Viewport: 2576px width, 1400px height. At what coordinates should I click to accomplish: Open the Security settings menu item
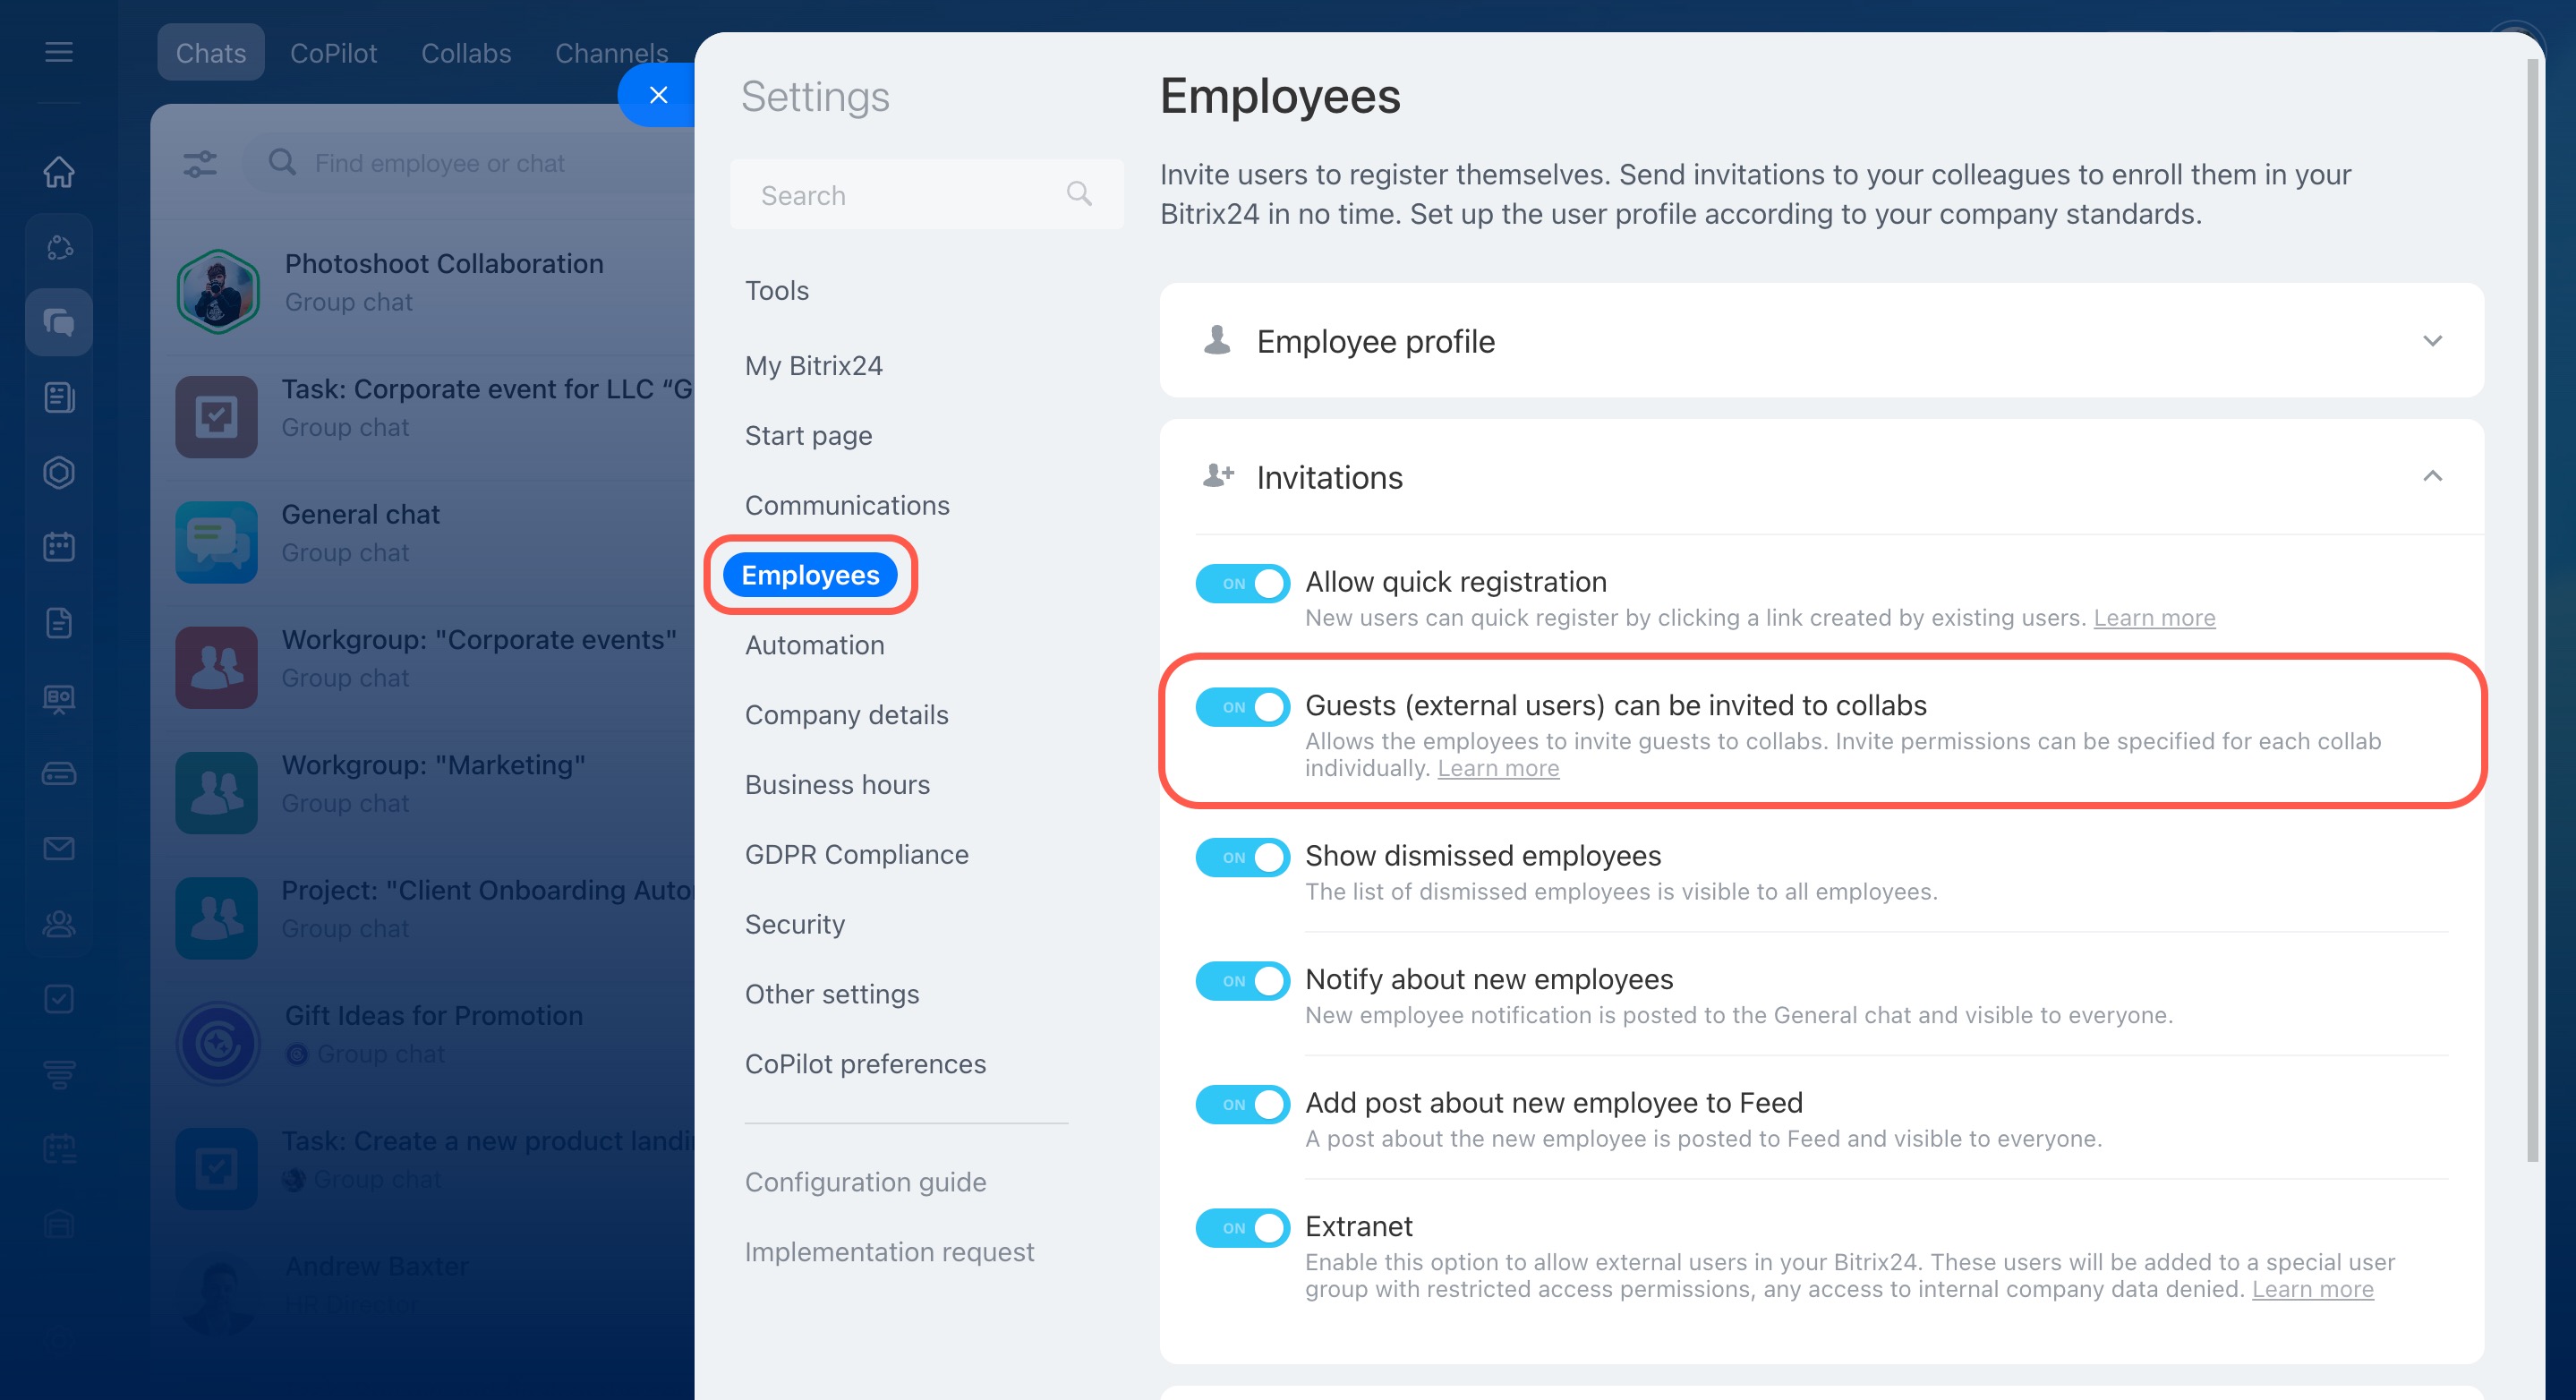tap(794, 924)
